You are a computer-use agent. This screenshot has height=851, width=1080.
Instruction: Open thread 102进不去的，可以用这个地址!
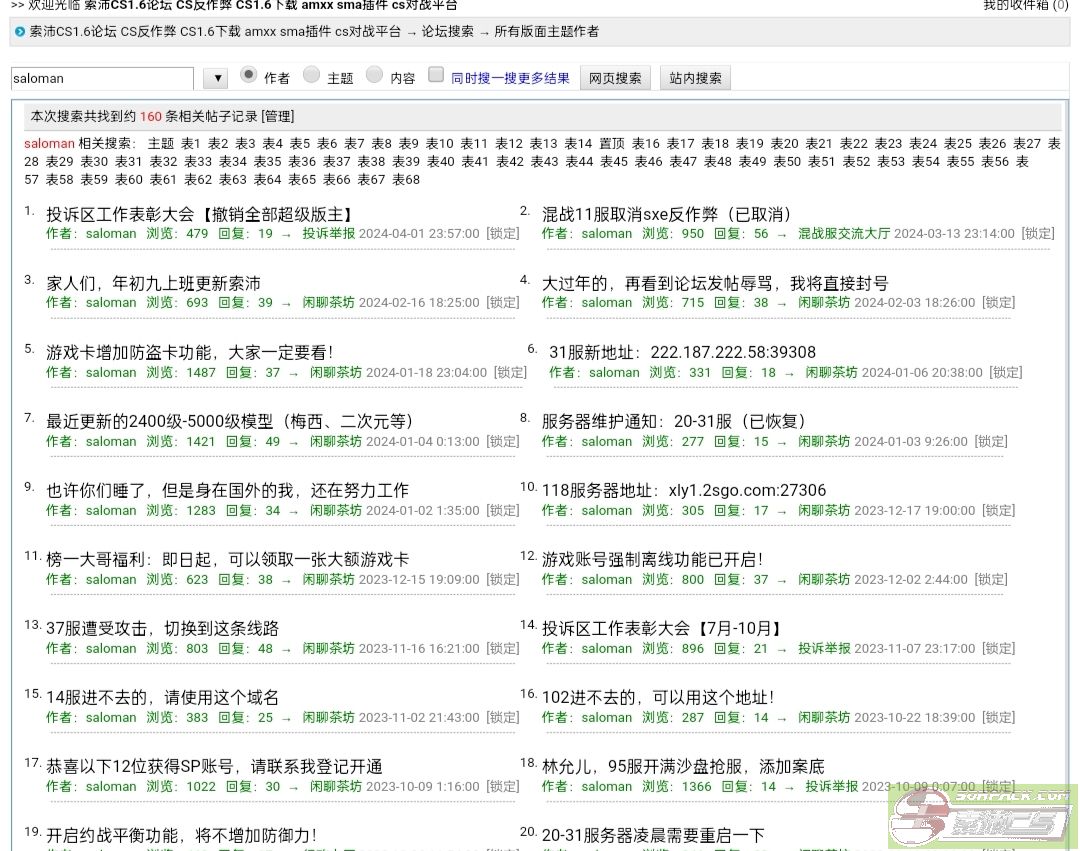coord(658,697)
